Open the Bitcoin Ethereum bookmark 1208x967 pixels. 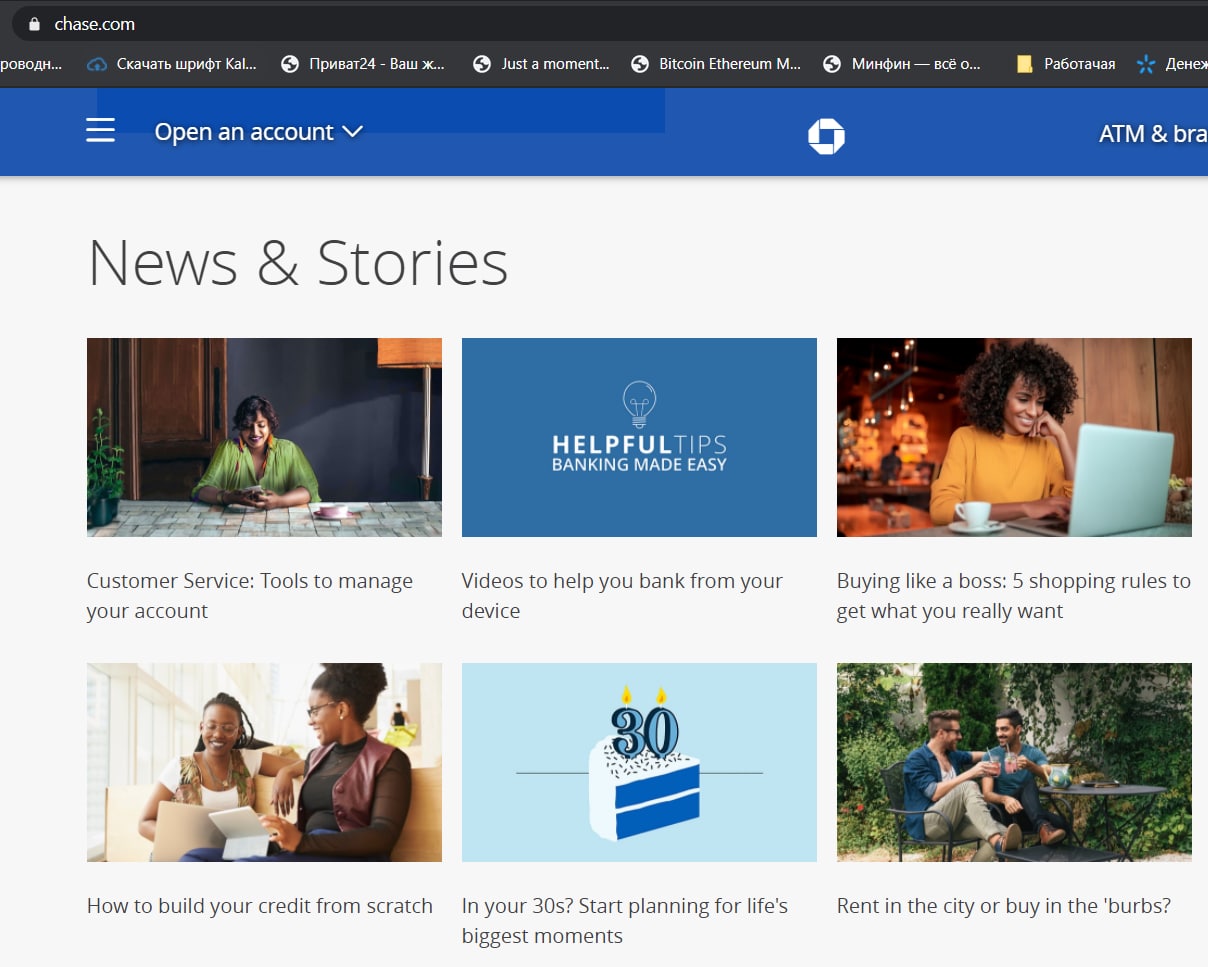click(716, 64)
